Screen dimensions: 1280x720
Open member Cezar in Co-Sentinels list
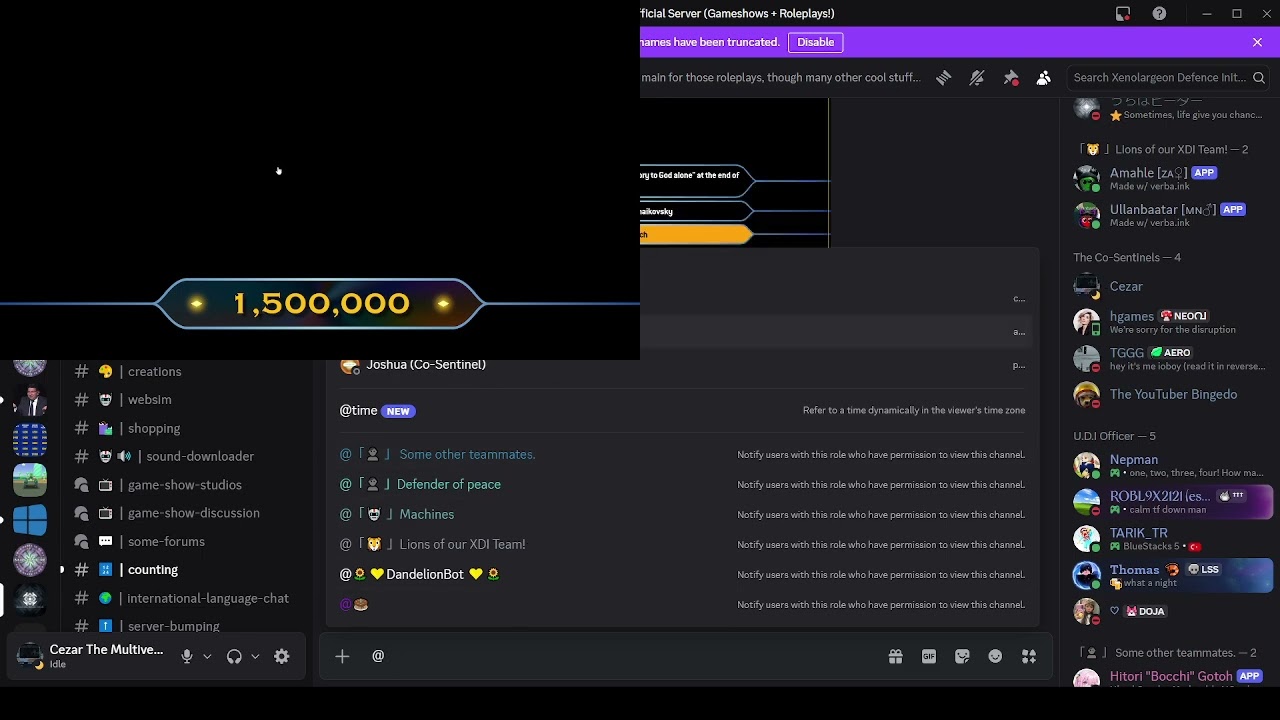[x=1169, y=286]
